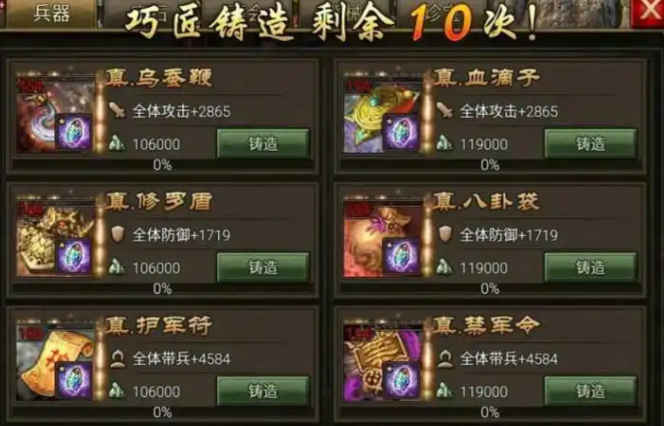
Task: Click the ore cost icon beside 119000 for 真.血滴子
Action: pyautogui.click(x=445, y=144)
